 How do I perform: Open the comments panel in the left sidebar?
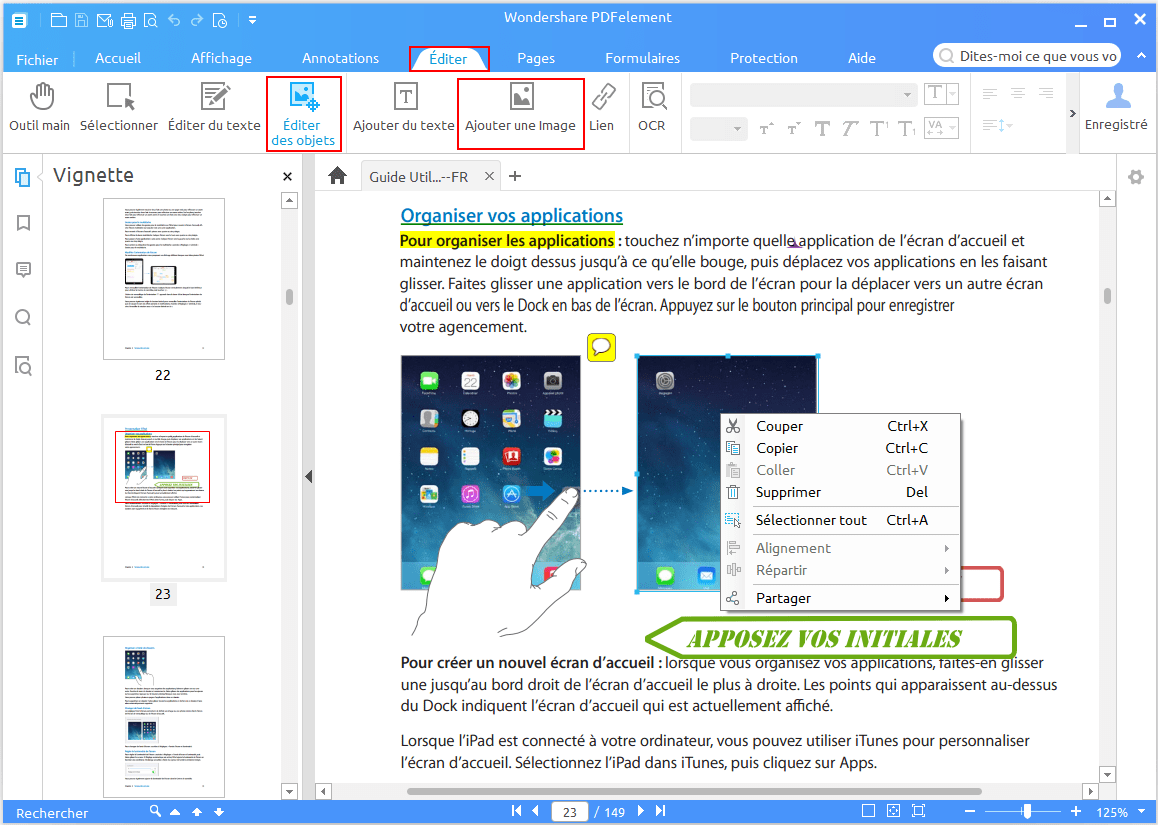point(23,269)
